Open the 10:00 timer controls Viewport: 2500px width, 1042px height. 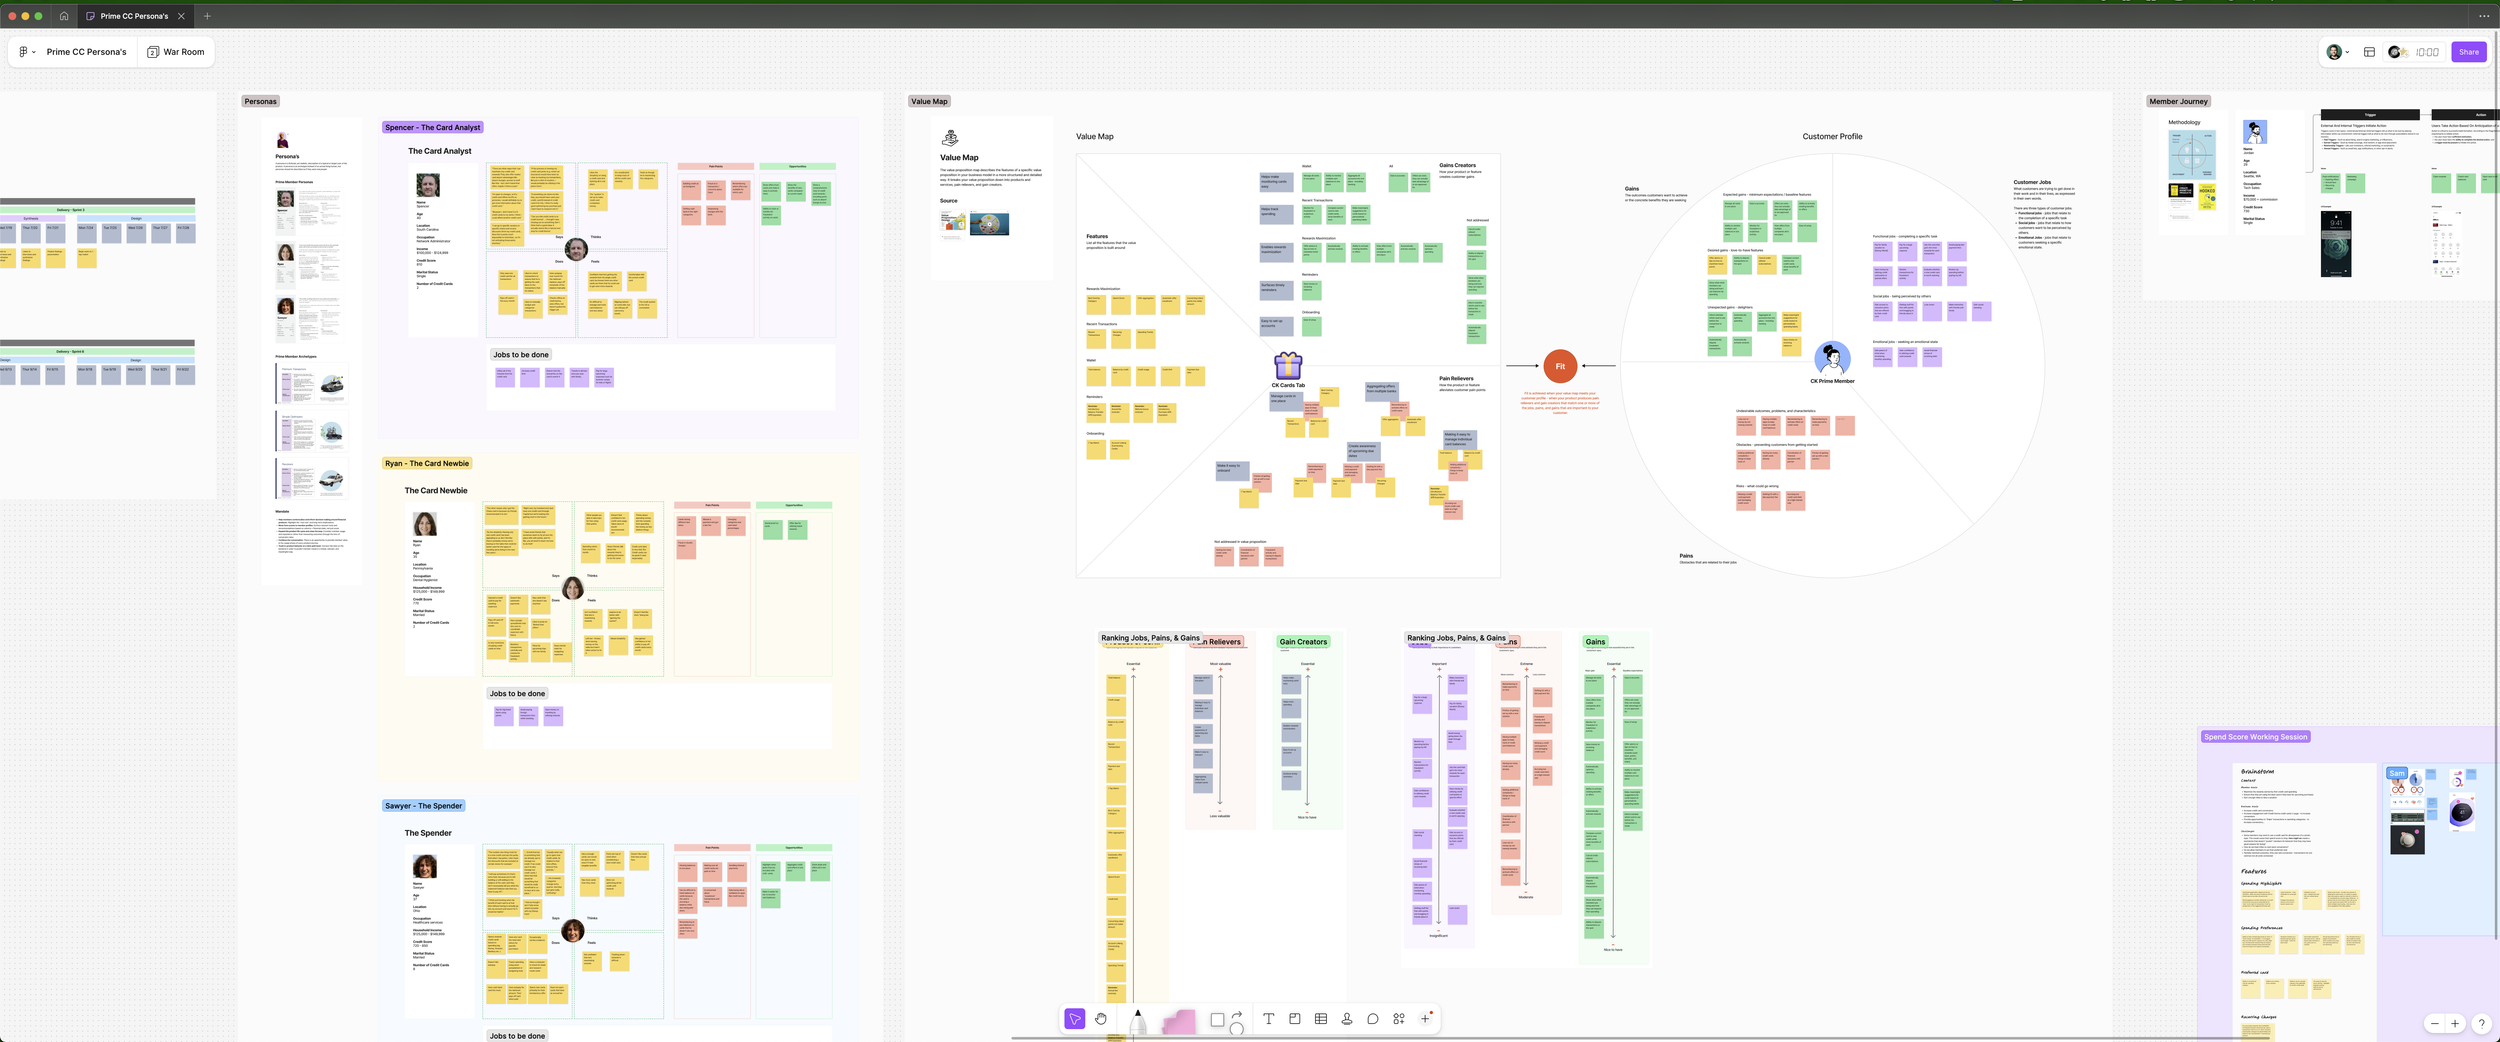click(2425, 51)
